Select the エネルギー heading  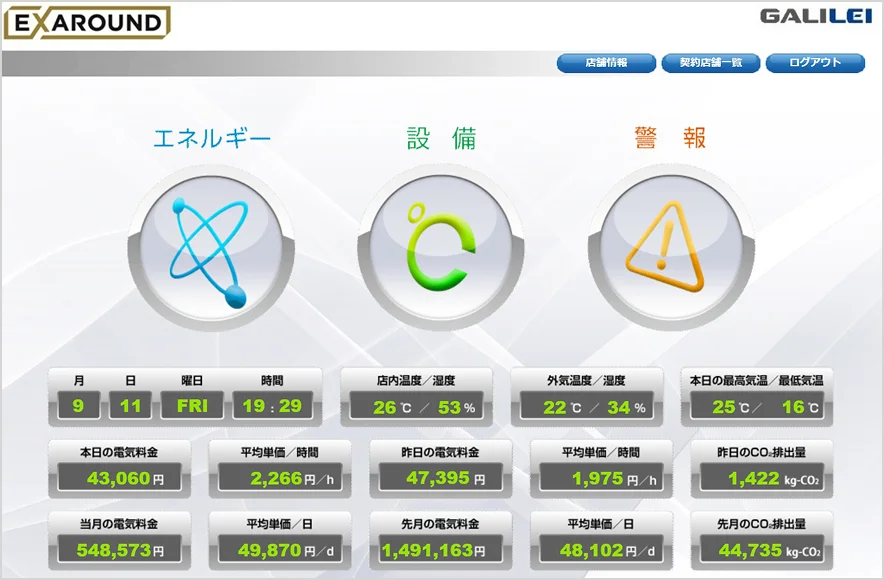point(212,138)
